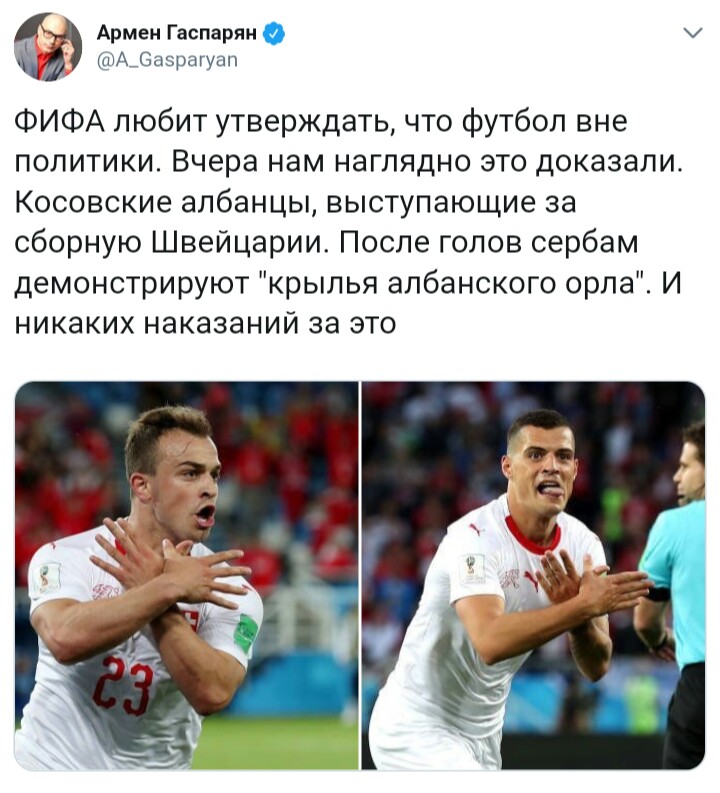This screenshot has width=720, height=793.
Task: Click the last tweet line 'никаких наказаний за это'
Action: [205, 324]
